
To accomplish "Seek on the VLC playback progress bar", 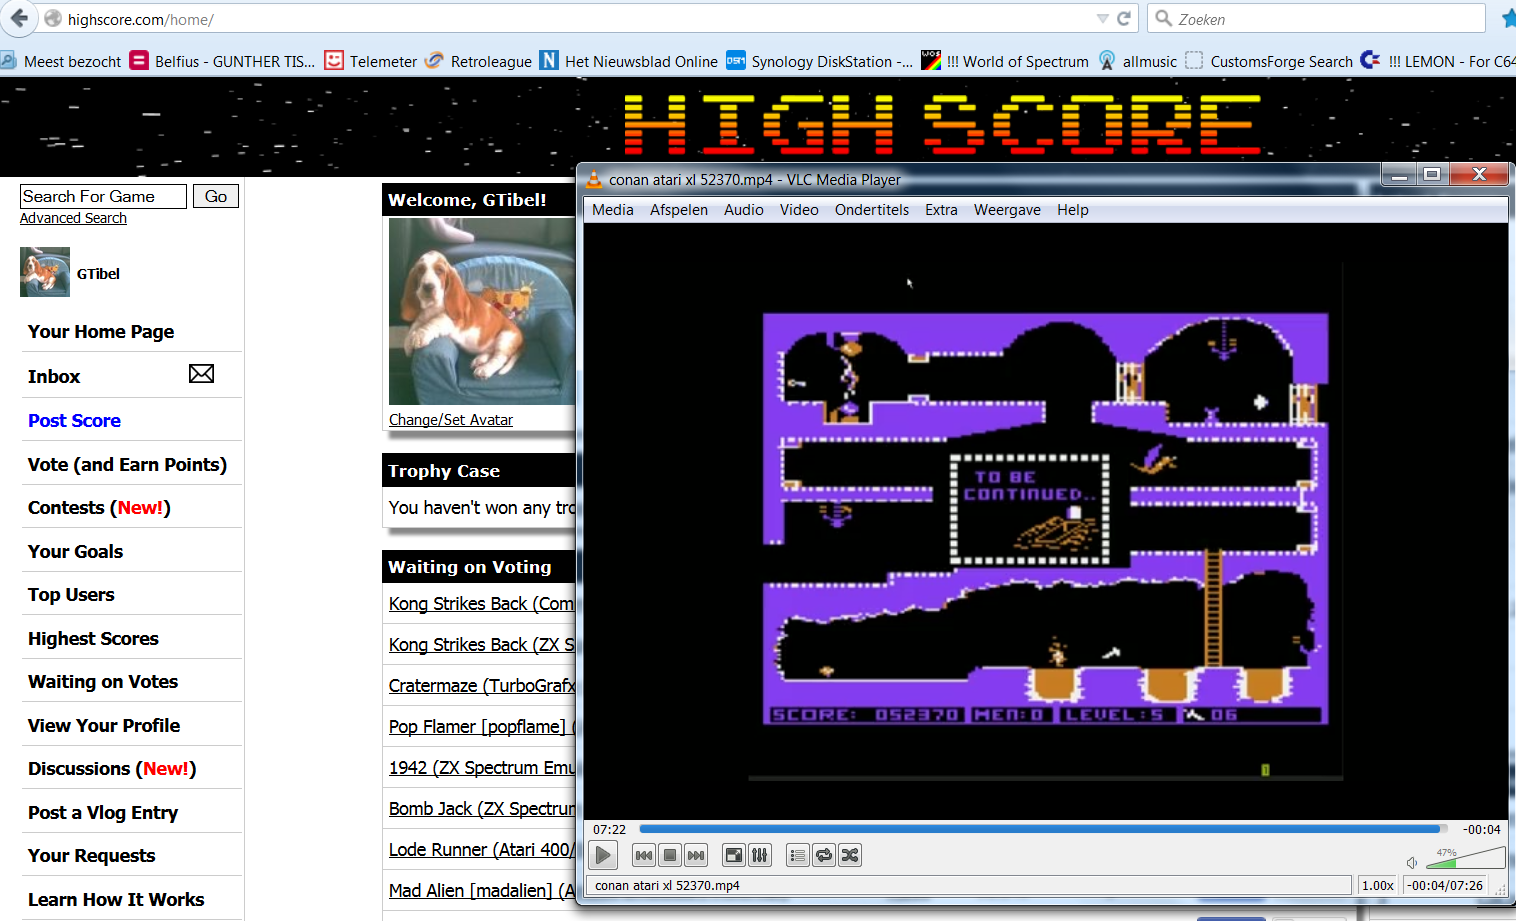I will click(x=1042, y=829).
